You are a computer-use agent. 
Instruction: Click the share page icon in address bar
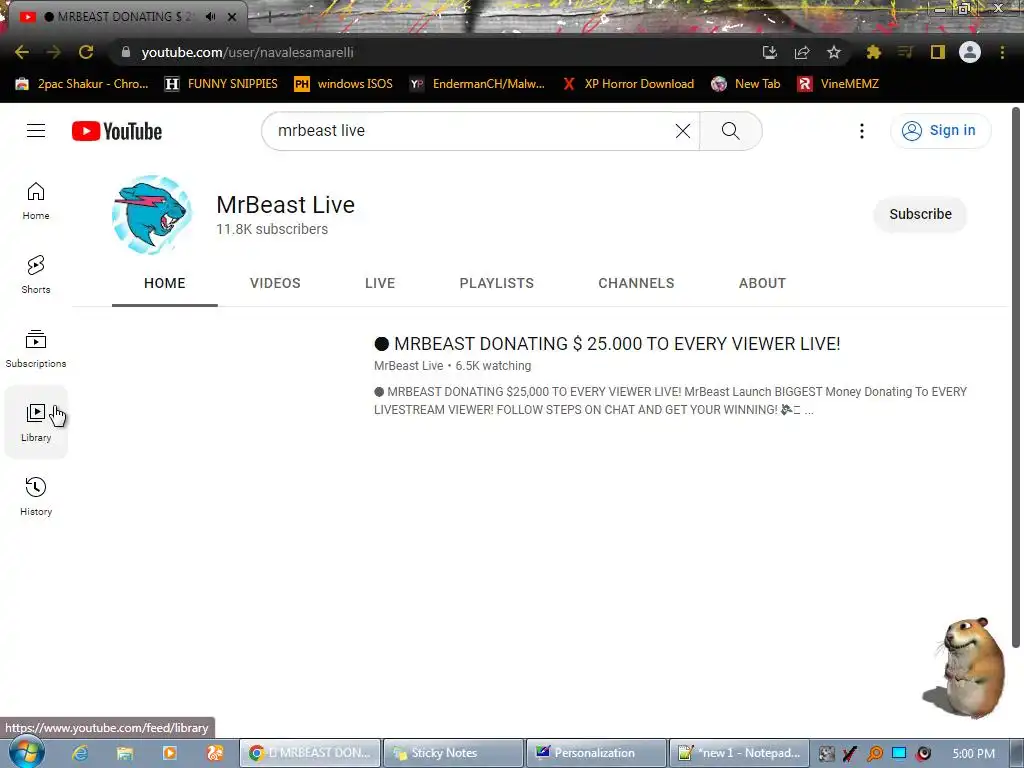802,52
